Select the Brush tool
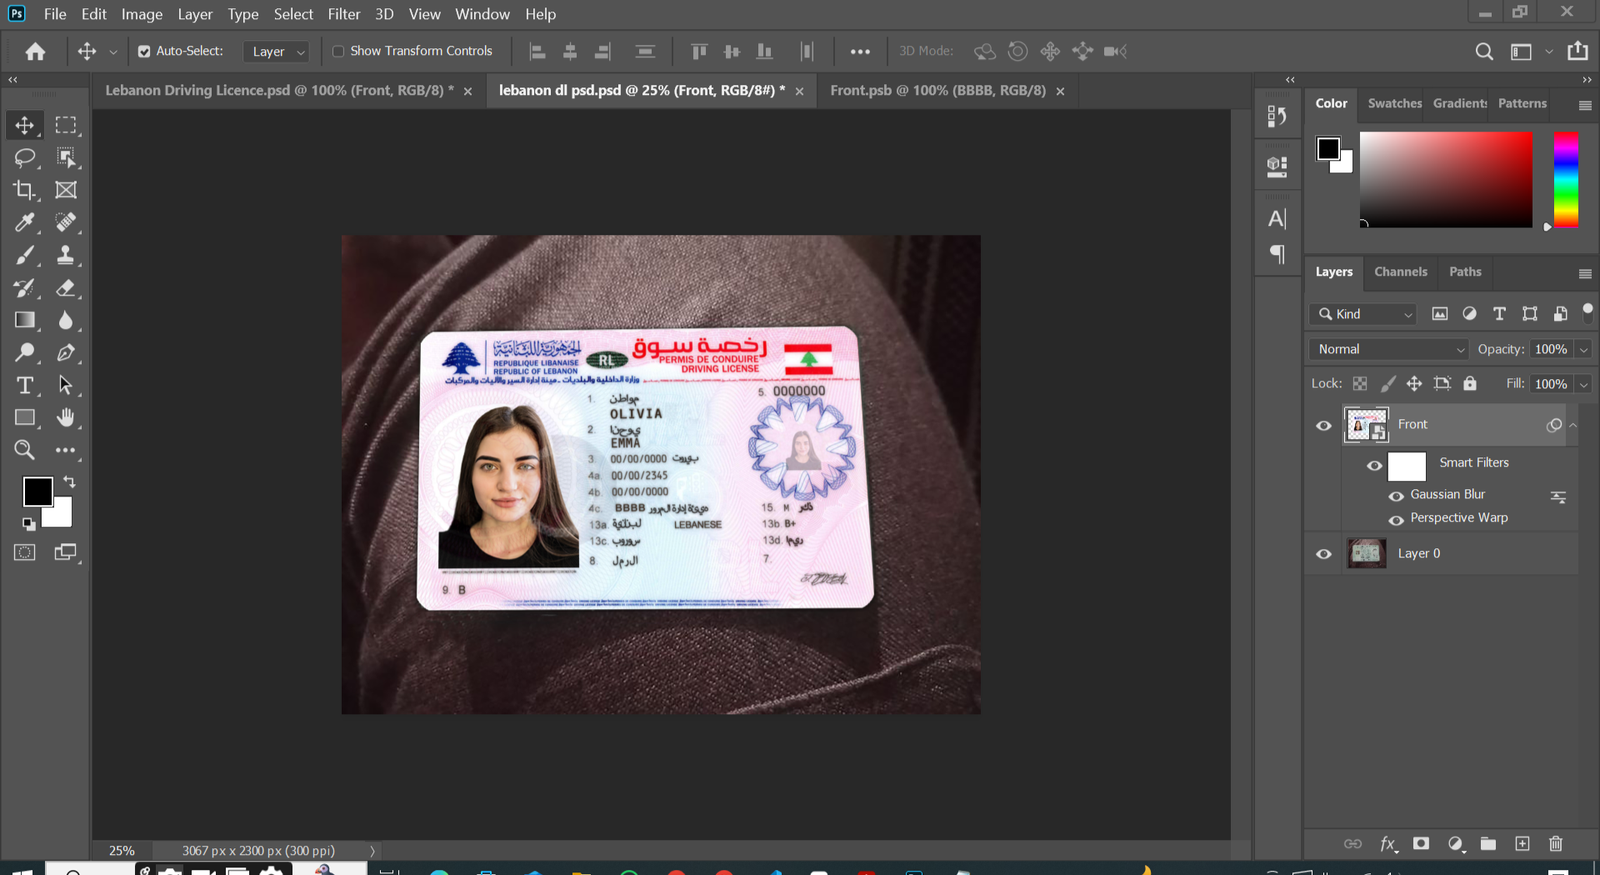 click(25, 255)
